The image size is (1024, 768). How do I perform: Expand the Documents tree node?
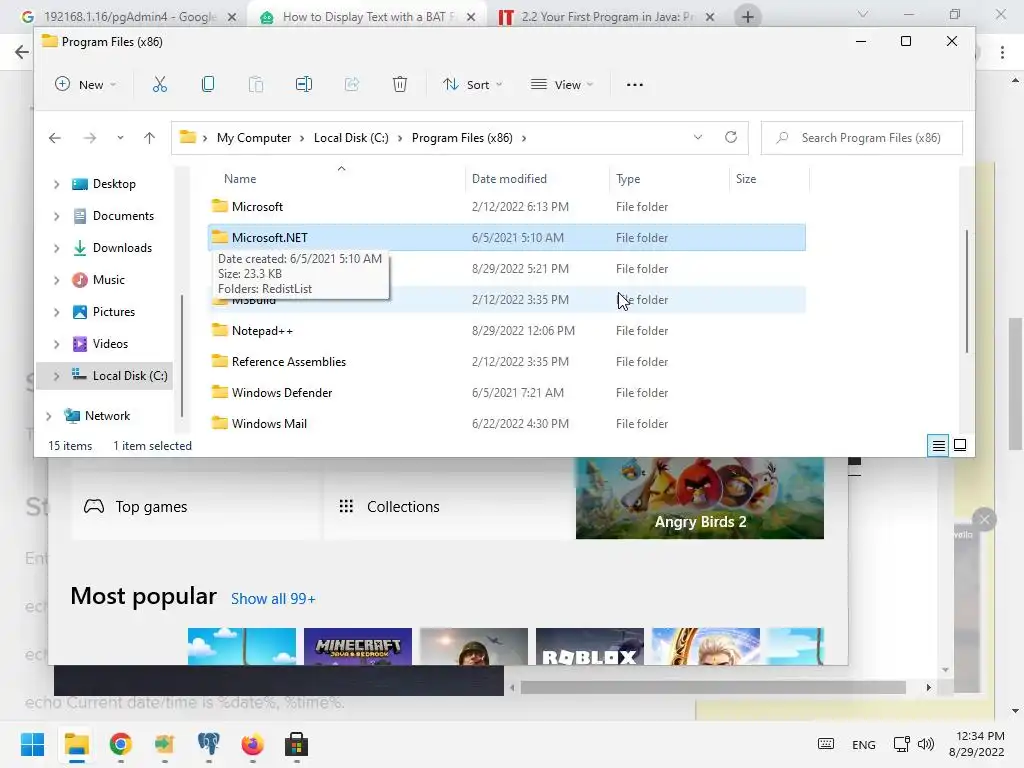point(56,216)
